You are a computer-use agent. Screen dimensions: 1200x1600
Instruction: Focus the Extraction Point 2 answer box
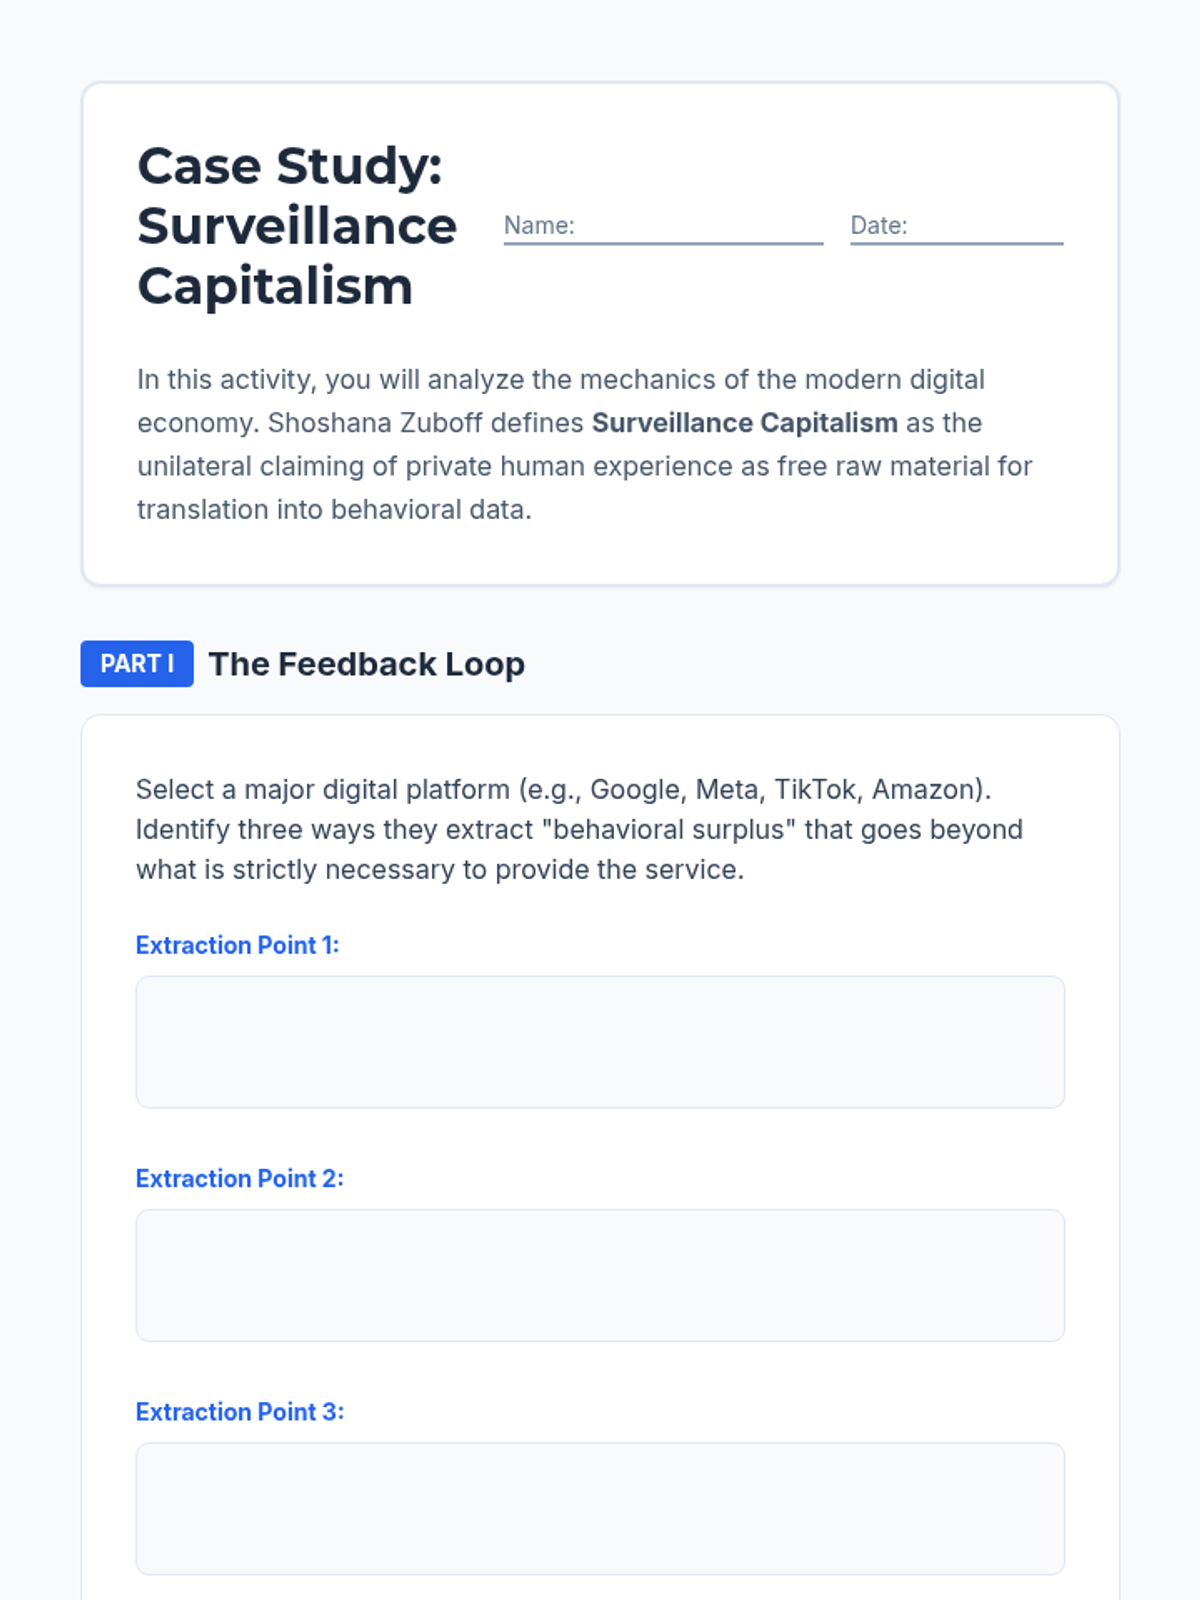click(x=600, y=1275)
